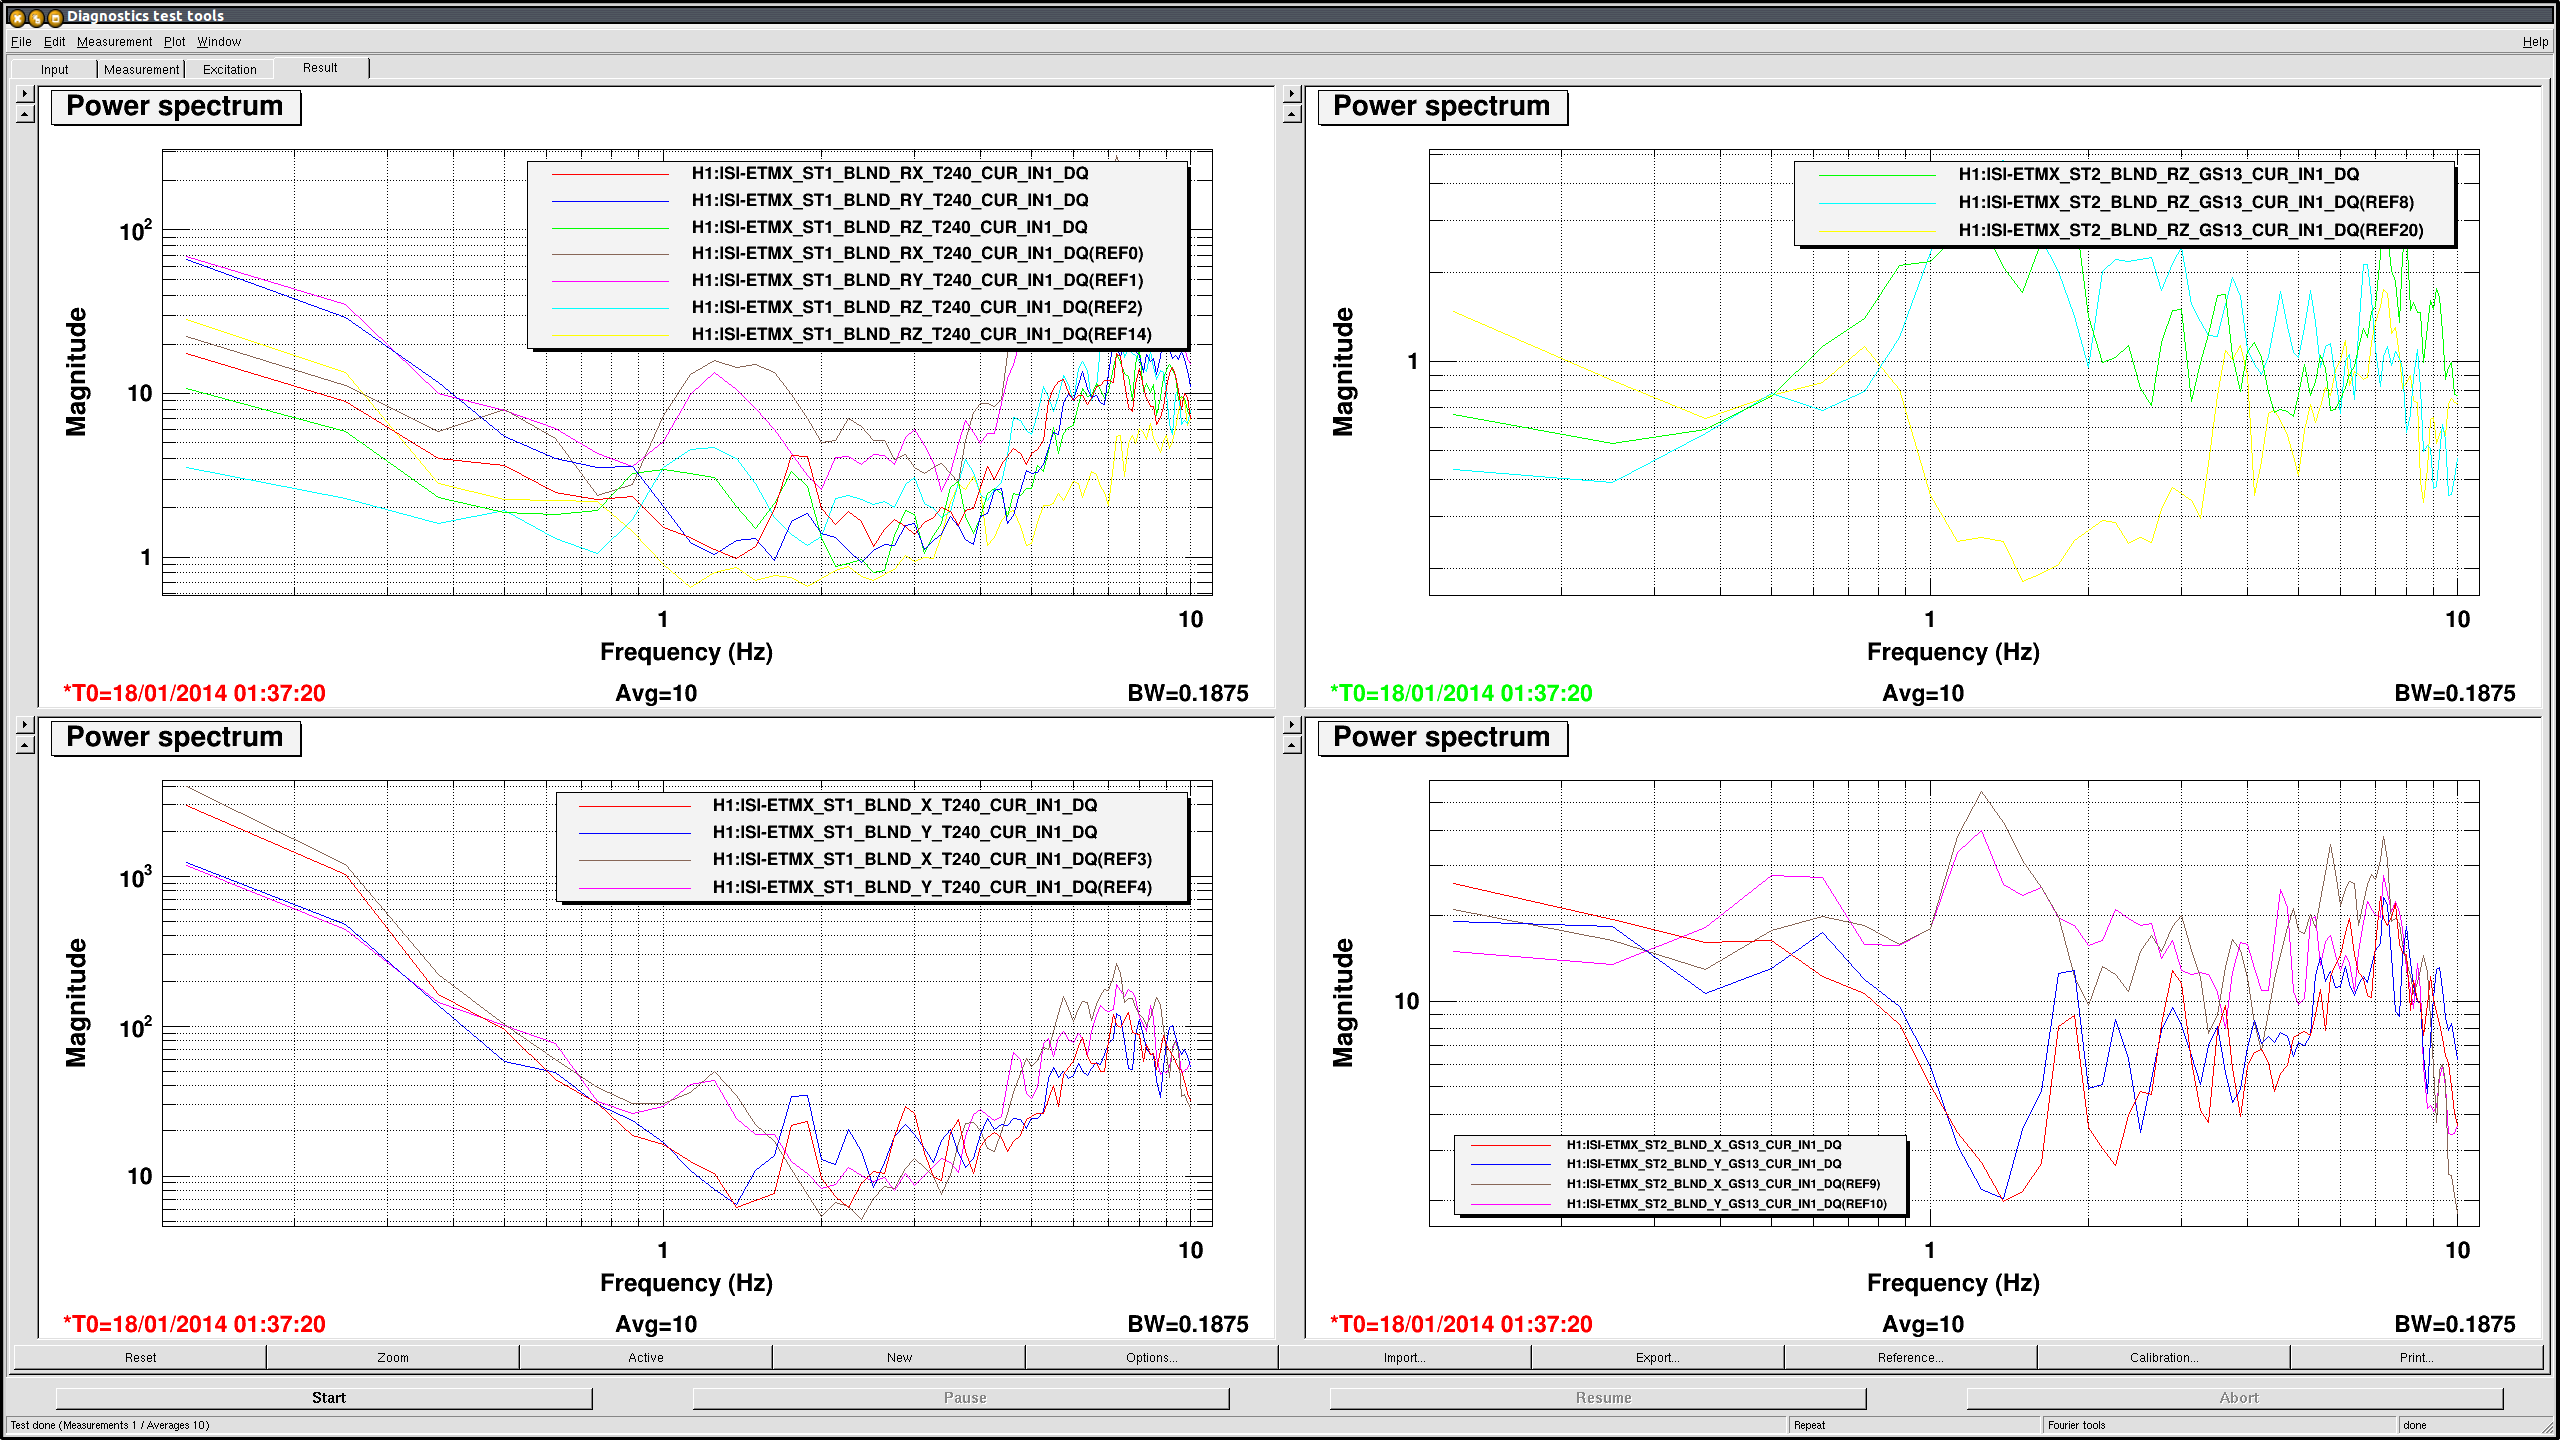Click up arrow on bottom-left plot pad
Image resolution: width=2560 pixels, height=1440 pixels.
click(25, 745)
